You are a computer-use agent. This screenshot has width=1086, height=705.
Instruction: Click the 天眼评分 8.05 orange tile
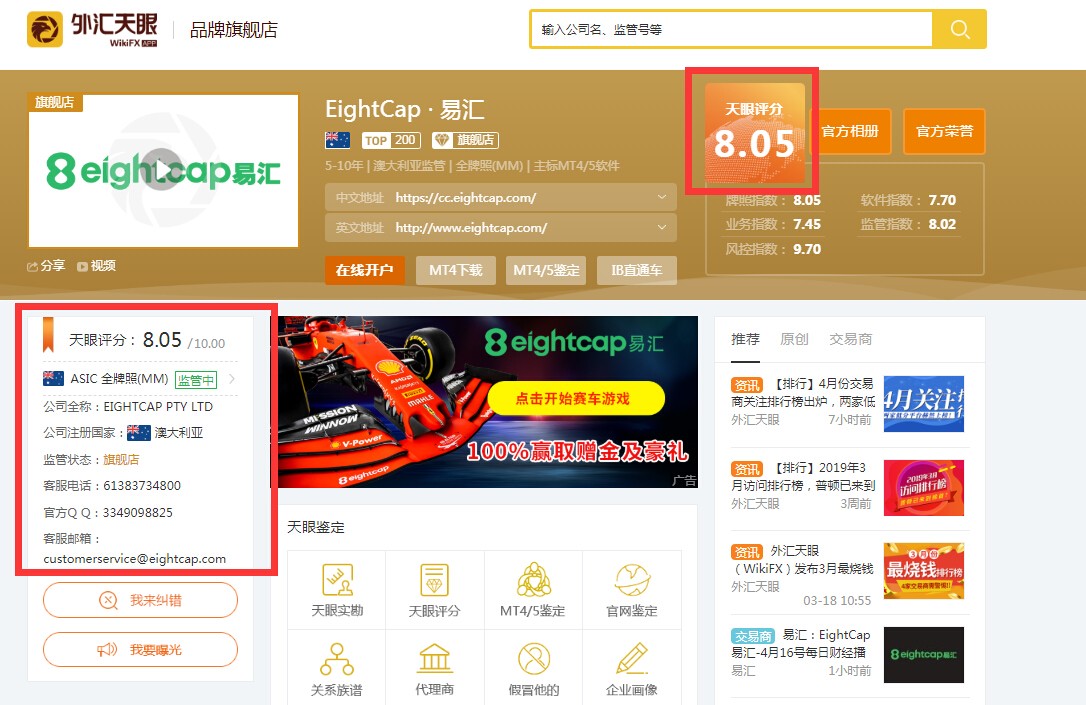pyautogui.click(x=755, y=133)
